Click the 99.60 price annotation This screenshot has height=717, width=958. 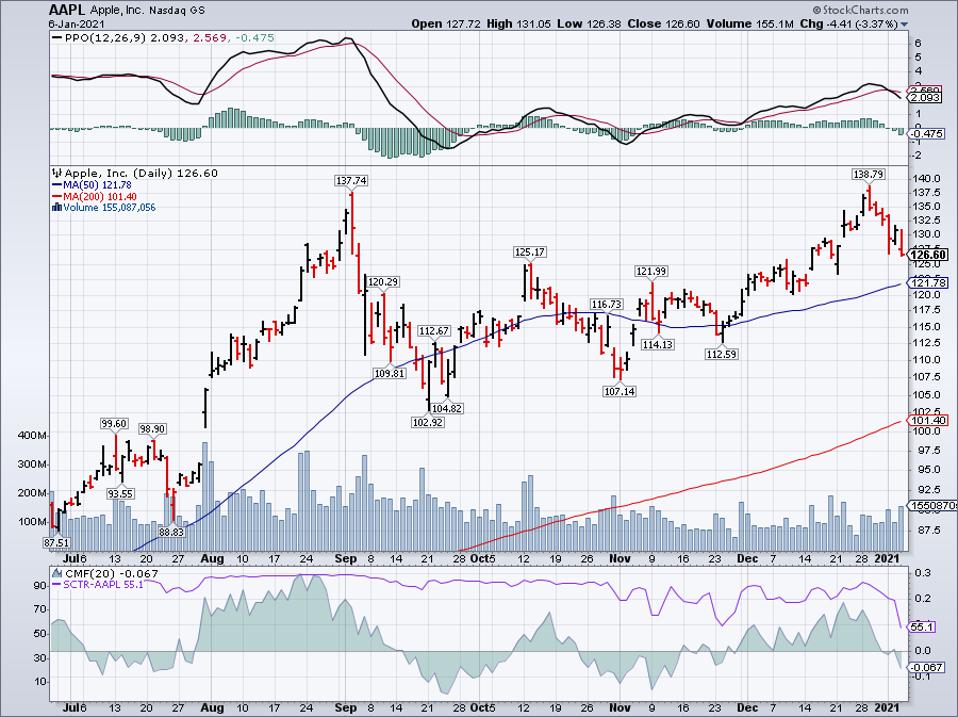pos(114,423)
